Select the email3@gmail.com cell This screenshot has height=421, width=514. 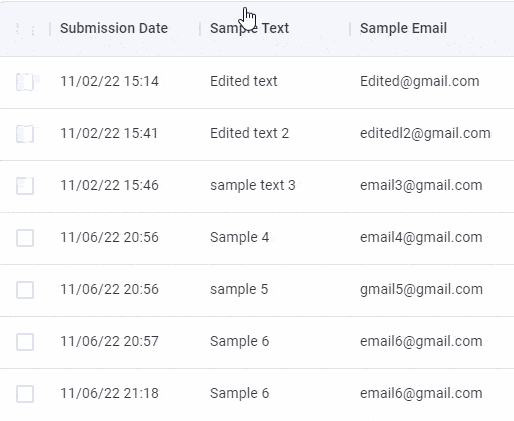421,185
